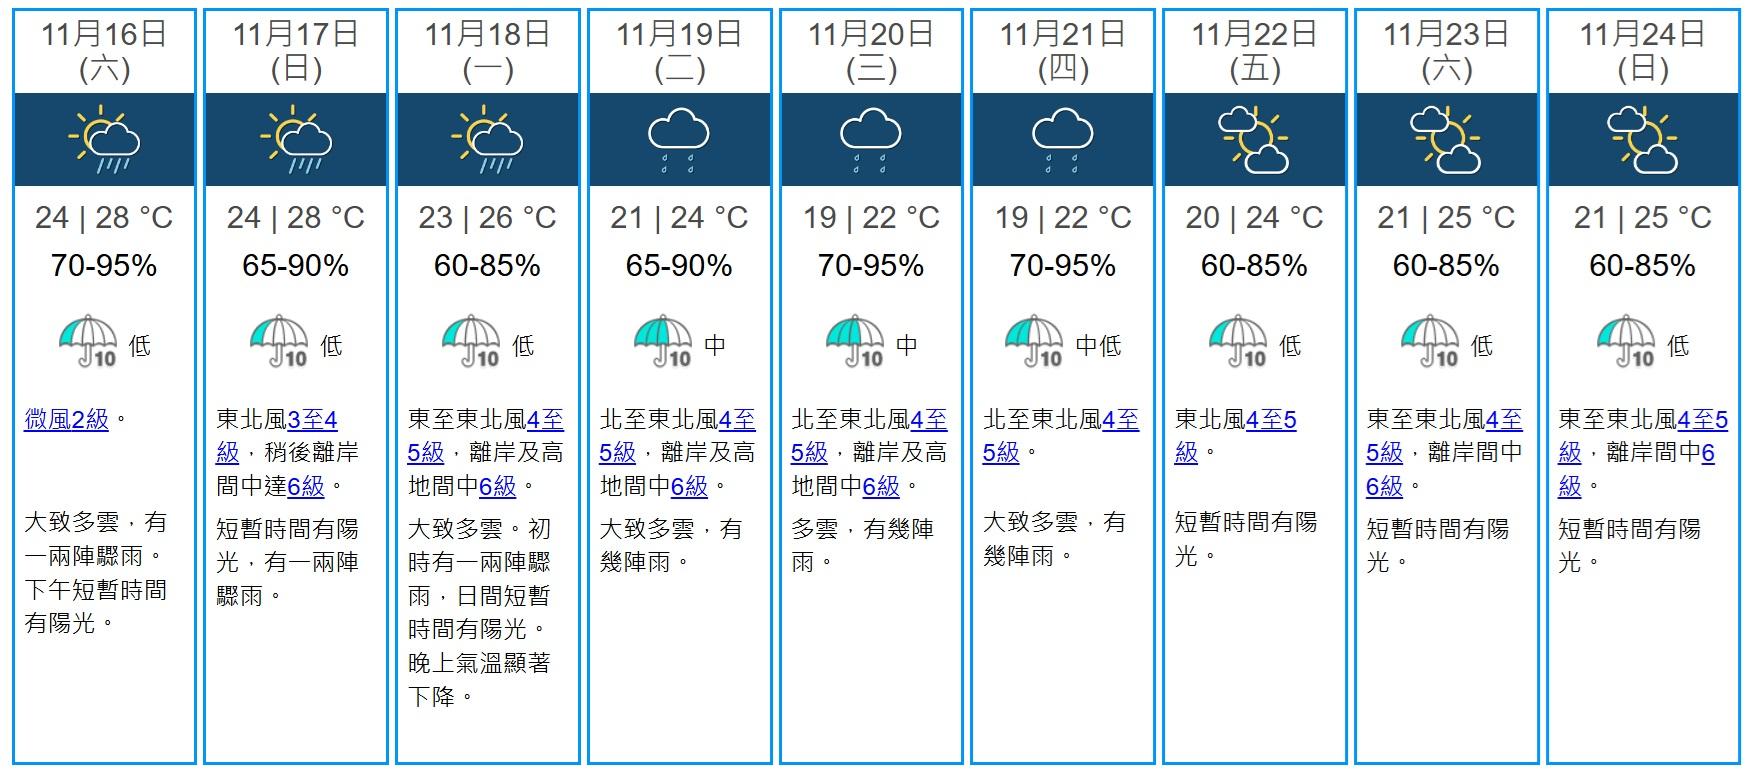Screen dimensions: 1750x773
Task: Click the November 24 sunny intervals icon
Action: click(x=1641, y=142)
